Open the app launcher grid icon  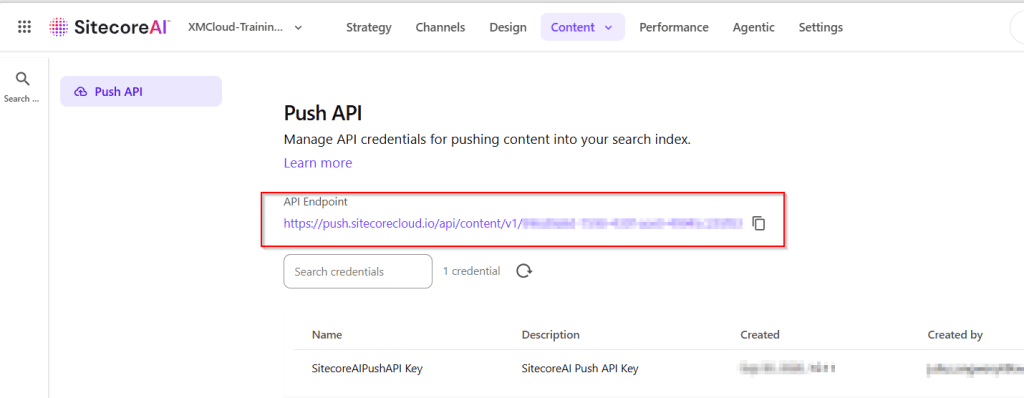(24, 27)
